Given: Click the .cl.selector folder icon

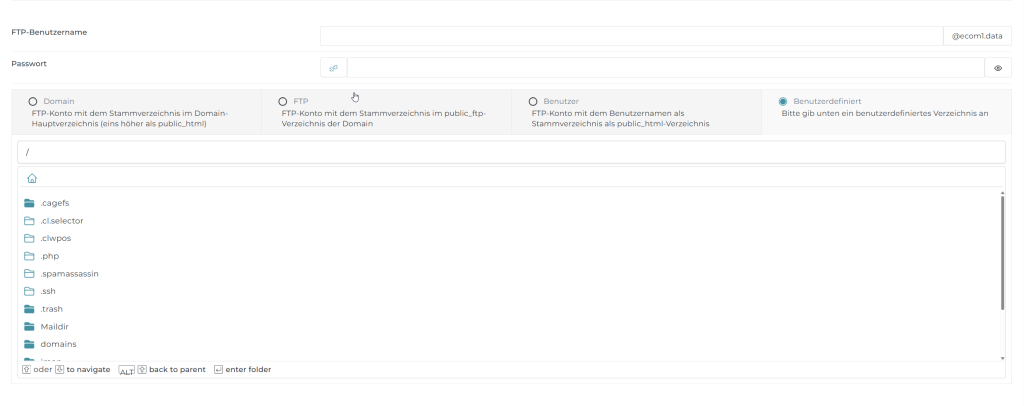Looking at the screenshot, I should click(x=30, y=220).
